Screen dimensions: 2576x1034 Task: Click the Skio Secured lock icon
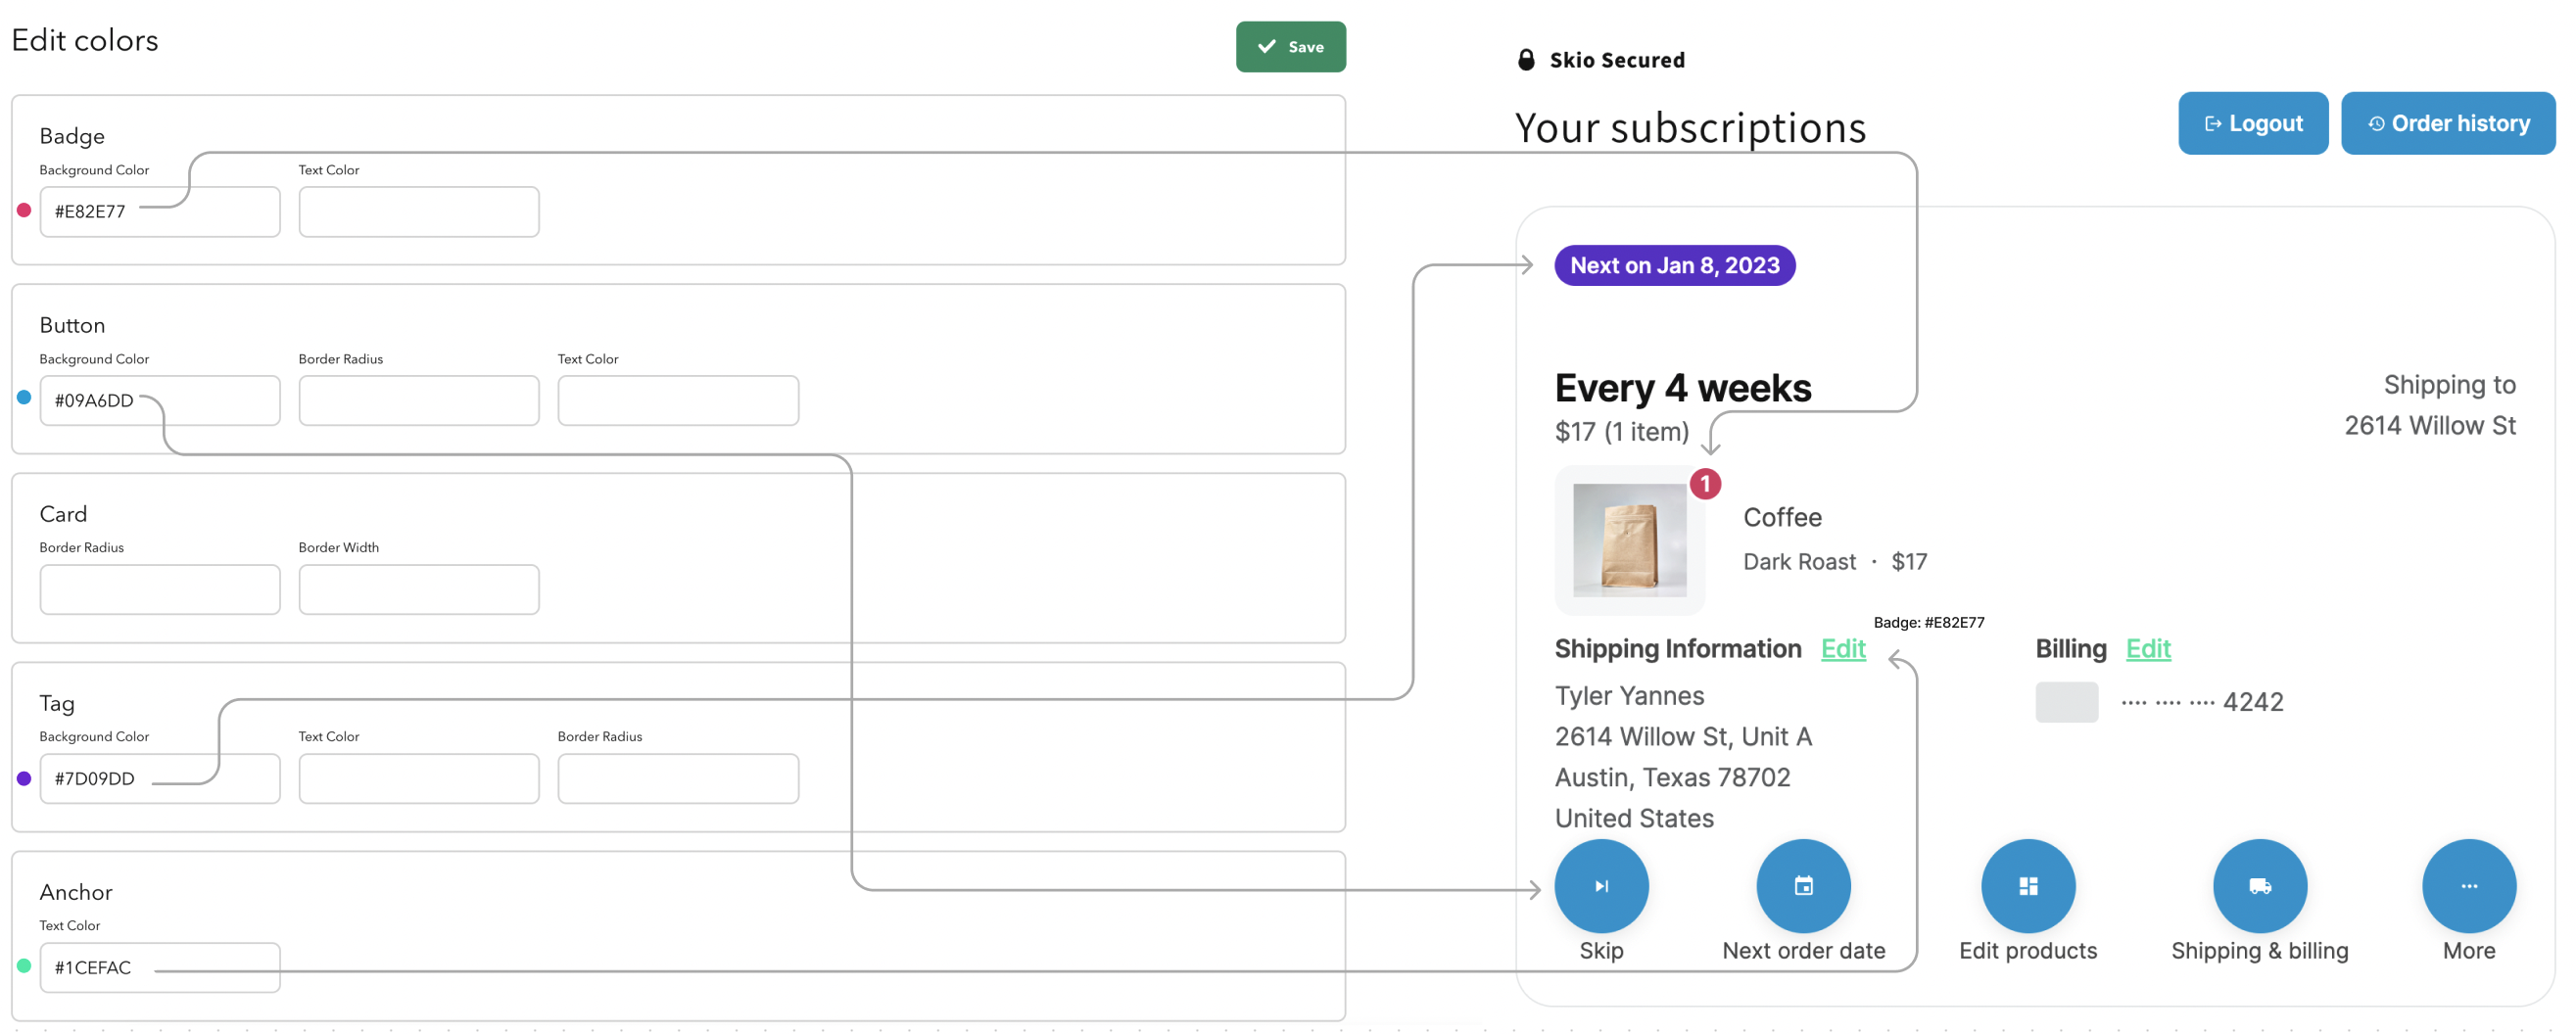click(x=1525, y=60)
